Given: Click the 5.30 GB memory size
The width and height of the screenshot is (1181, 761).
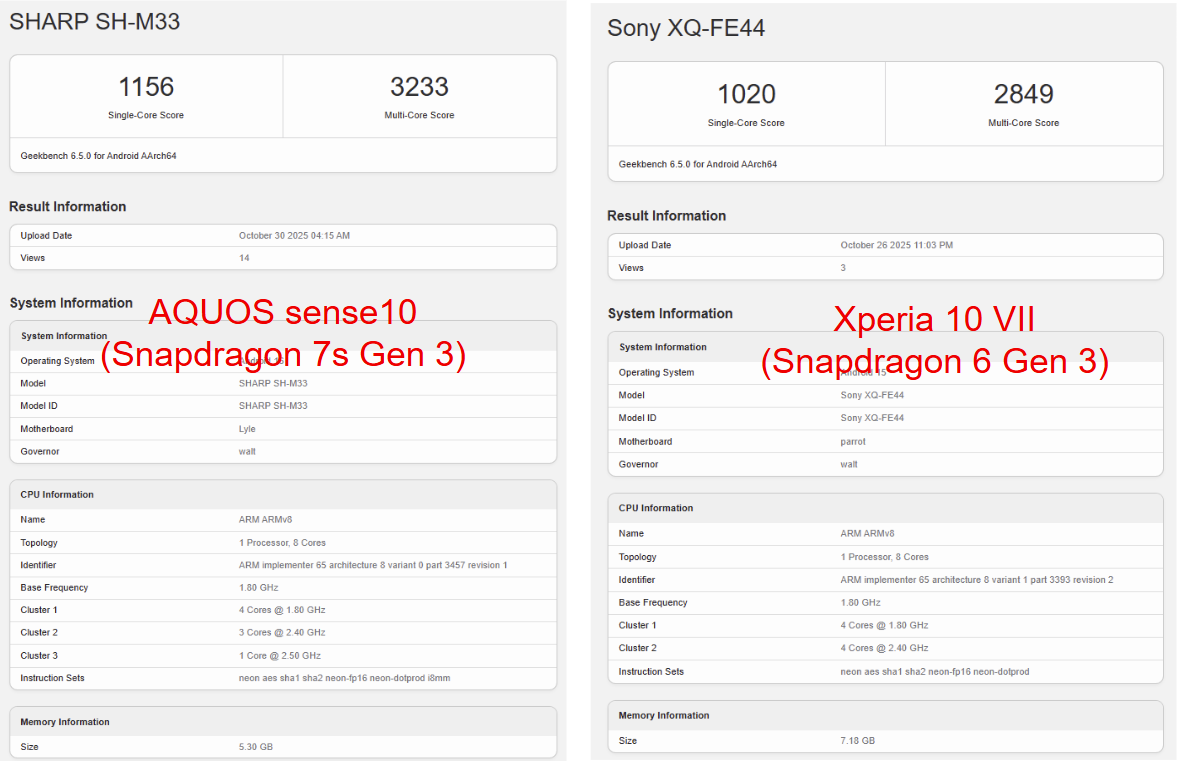Looking at the screenshot, I should pos(255,747).
